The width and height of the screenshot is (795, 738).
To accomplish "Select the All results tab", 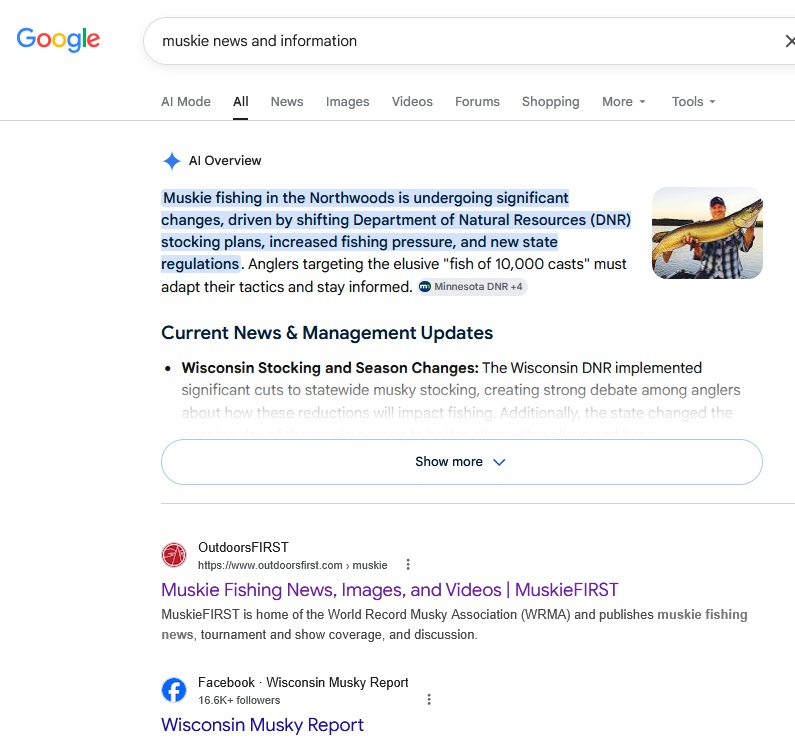I will pyautogui.click(x=240, y=101).
